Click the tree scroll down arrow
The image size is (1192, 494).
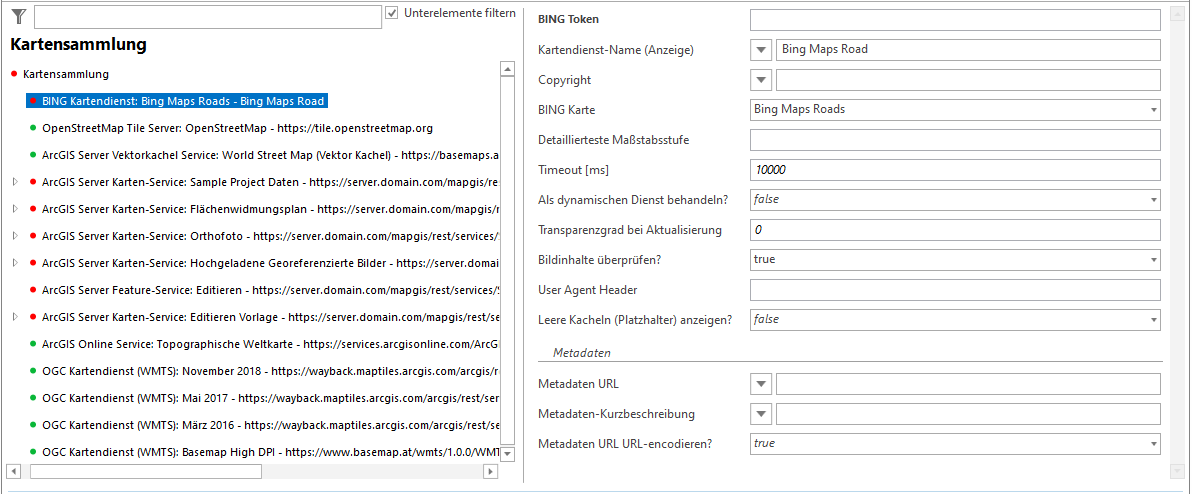click(508, 454)
